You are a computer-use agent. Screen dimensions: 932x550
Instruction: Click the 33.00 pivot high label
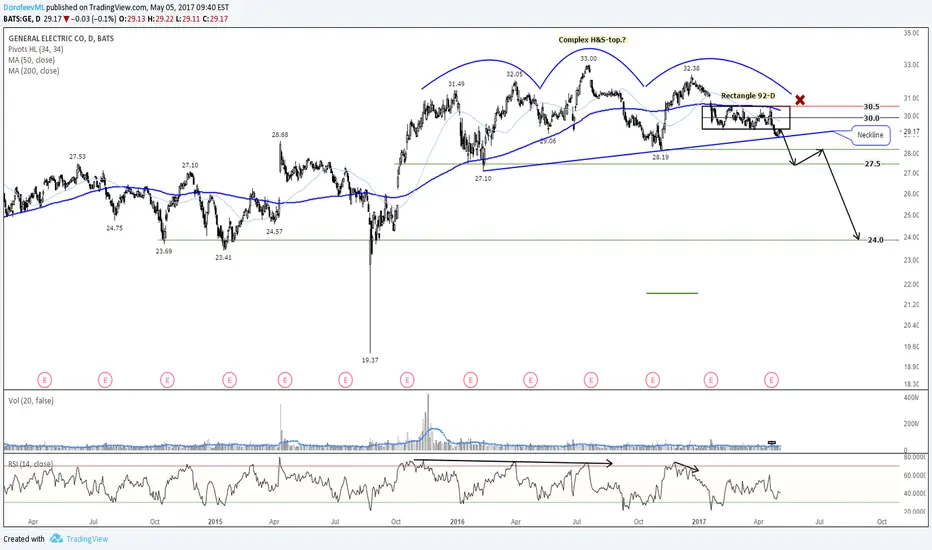tap(588, 59)
